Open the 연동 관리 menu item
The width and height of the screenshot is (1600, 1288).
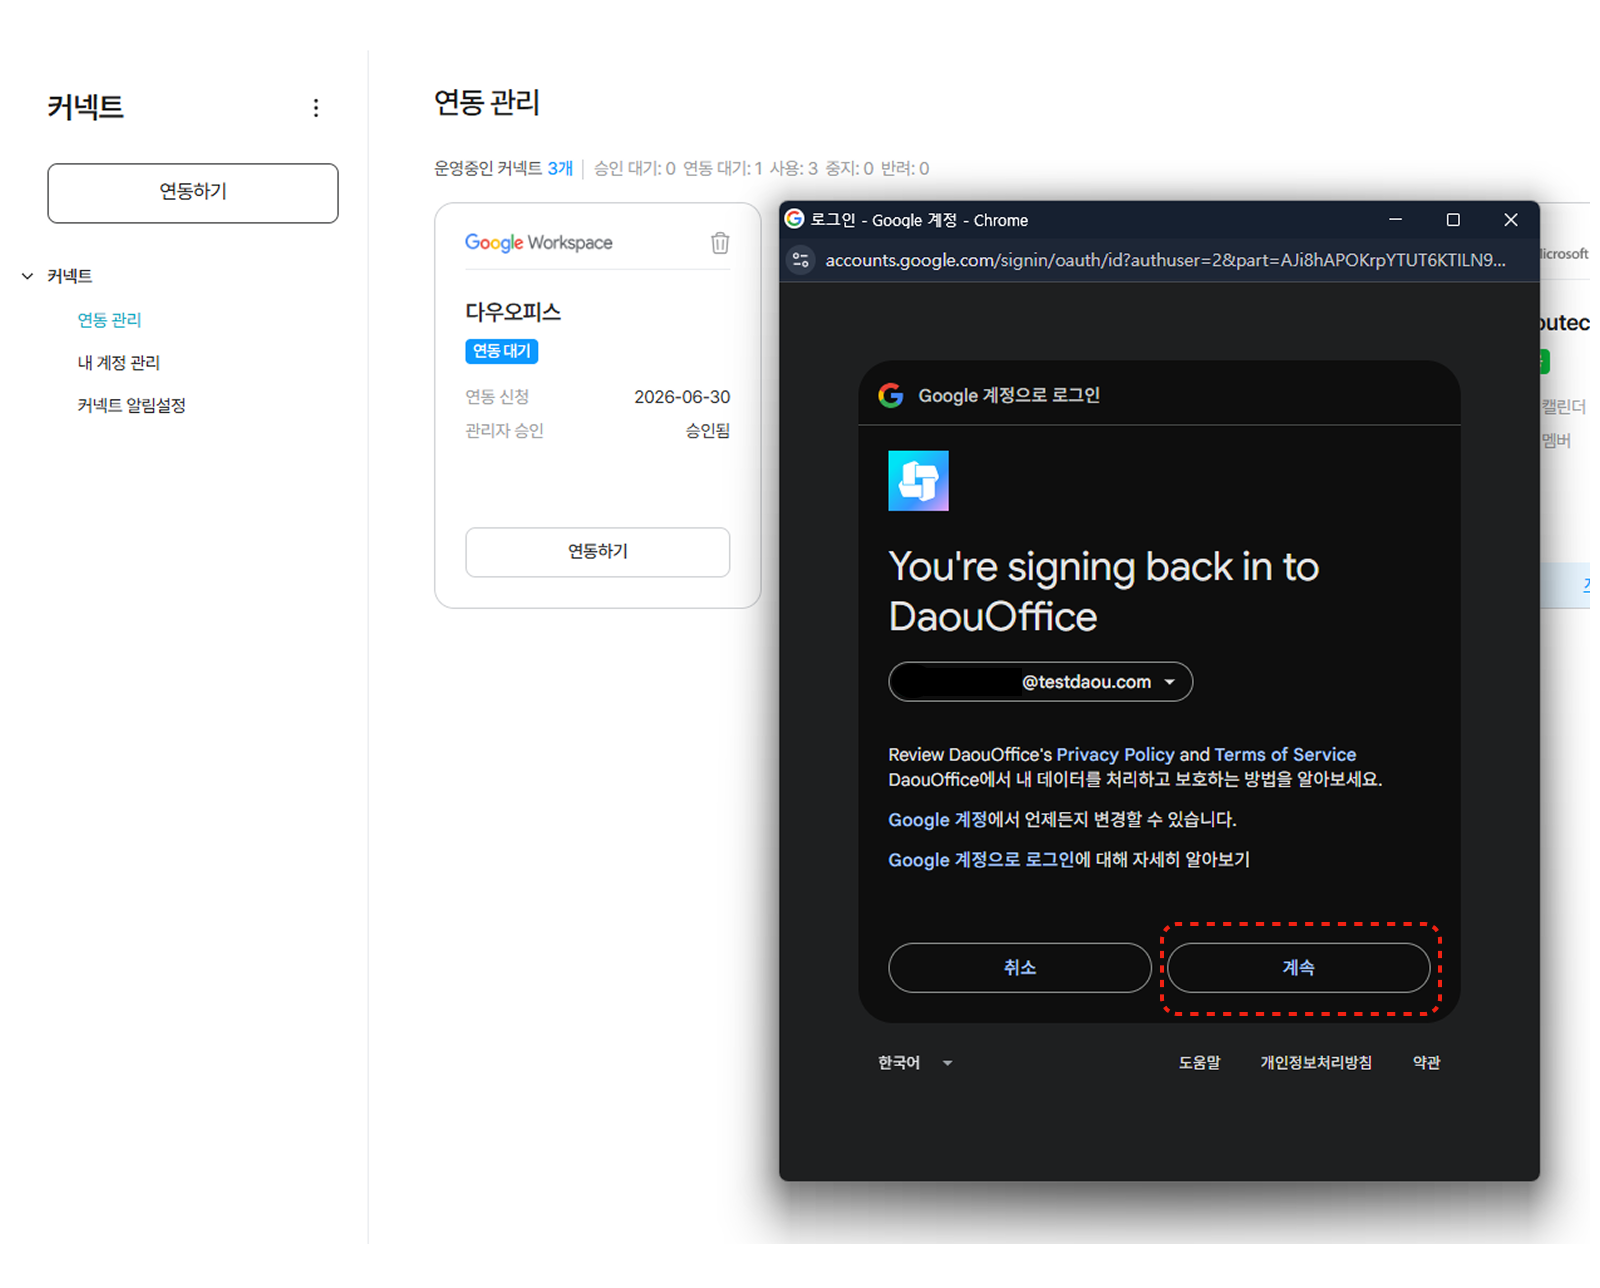(110, 320)
